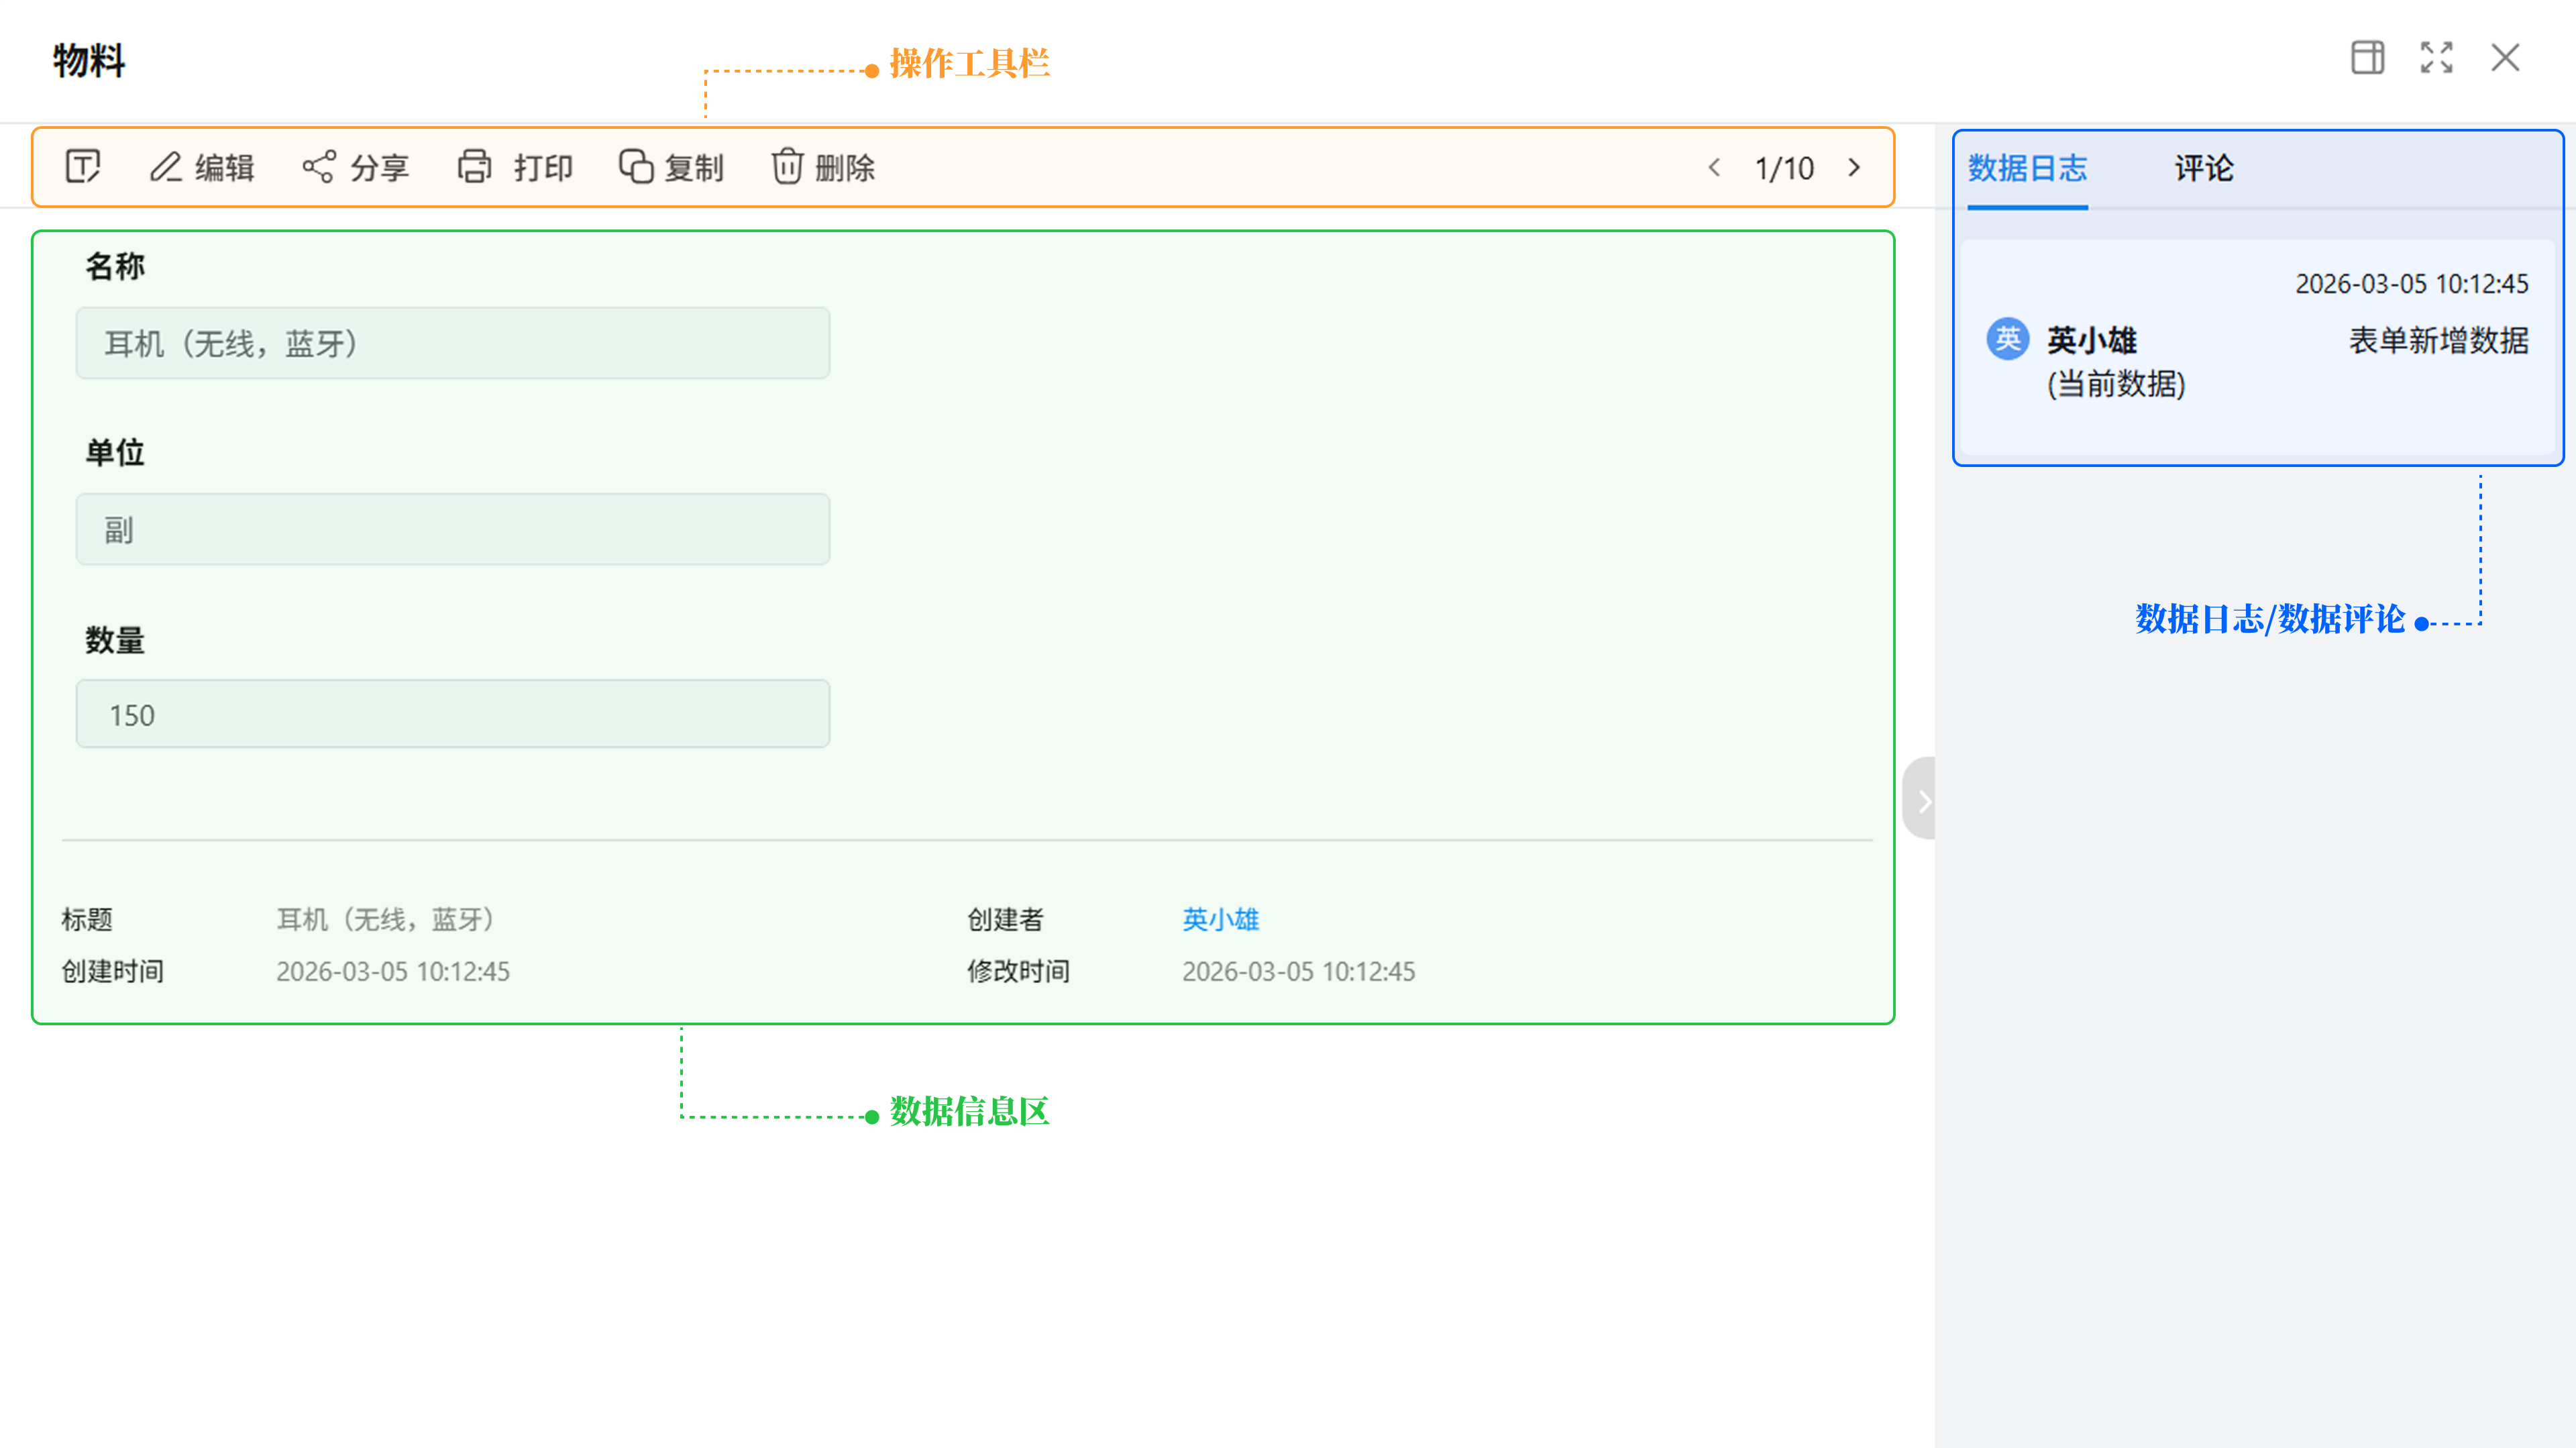Click the 删除 trash icon
The height and width of the screenshot is (1448, 2576).
787,167
